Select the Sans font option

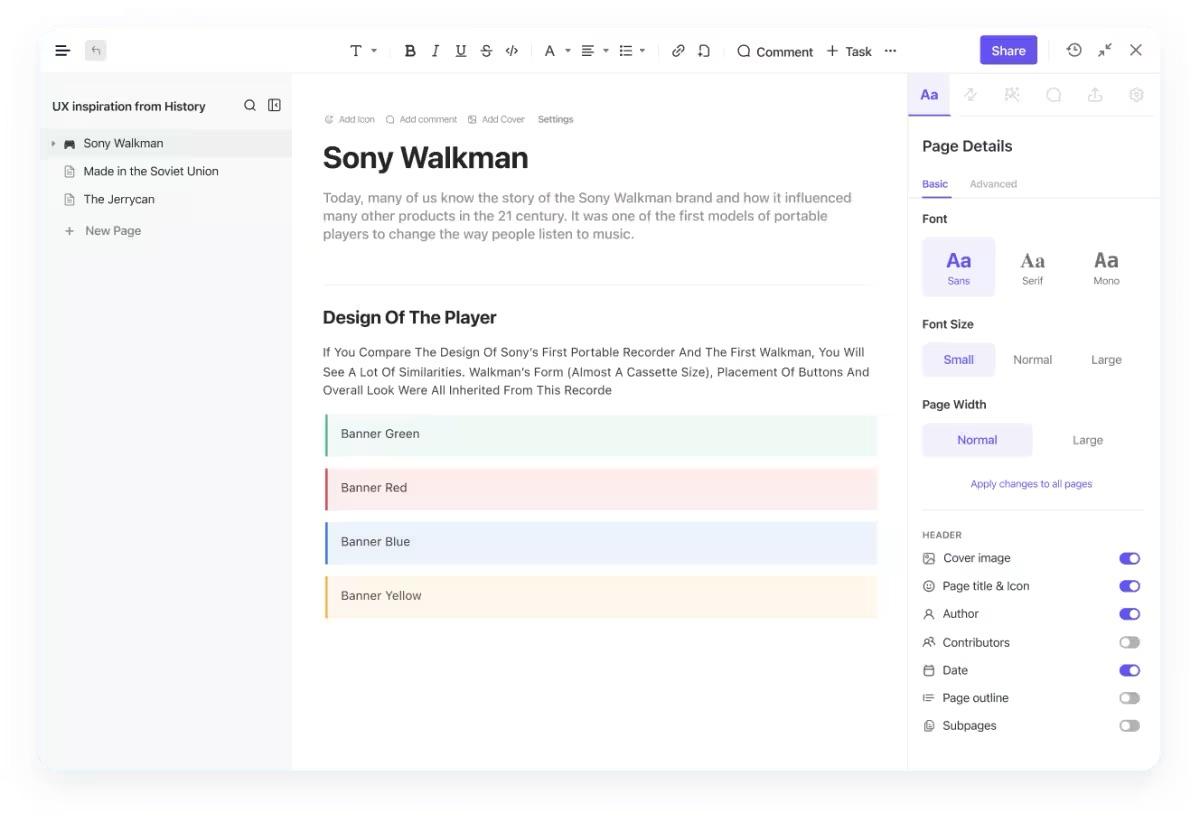958,267
